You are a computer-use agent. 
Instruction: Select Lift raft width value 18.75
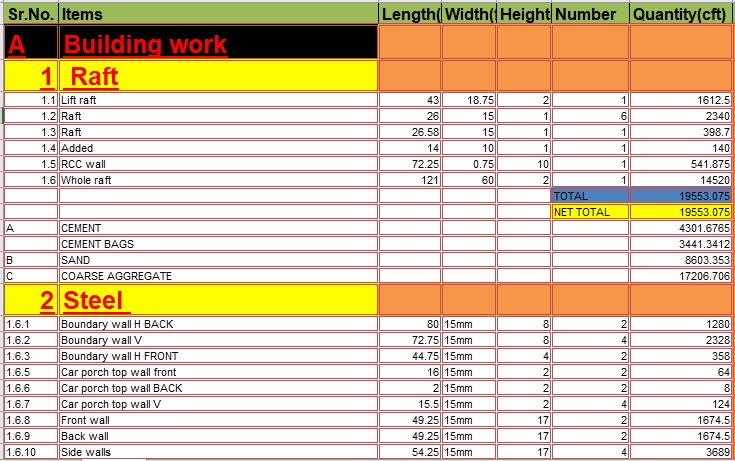tap(469, 100)
